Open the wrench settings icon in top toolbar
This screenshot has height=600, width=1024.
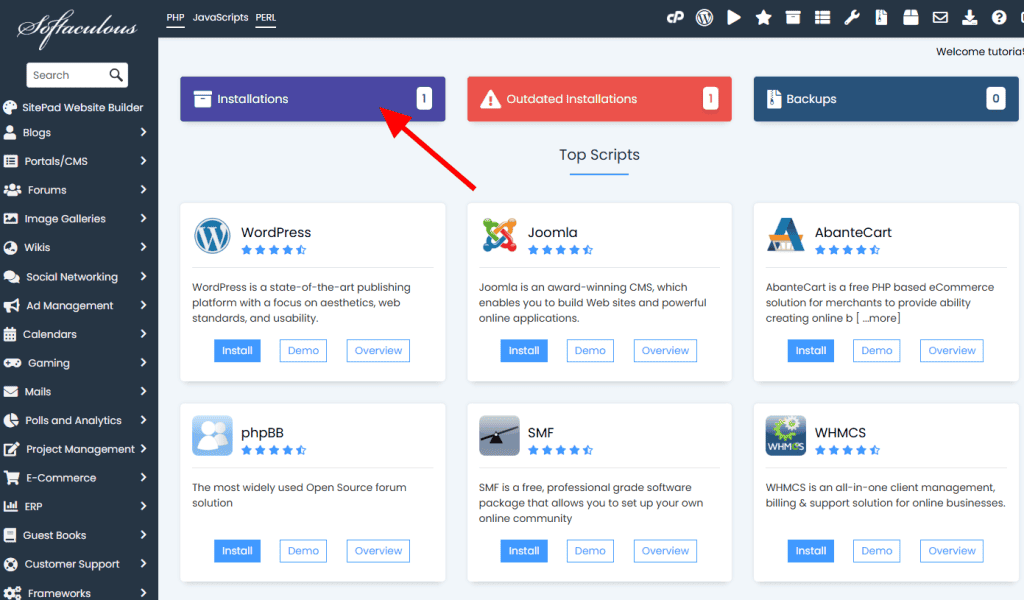pyautogui.click(x=852, y=18)
